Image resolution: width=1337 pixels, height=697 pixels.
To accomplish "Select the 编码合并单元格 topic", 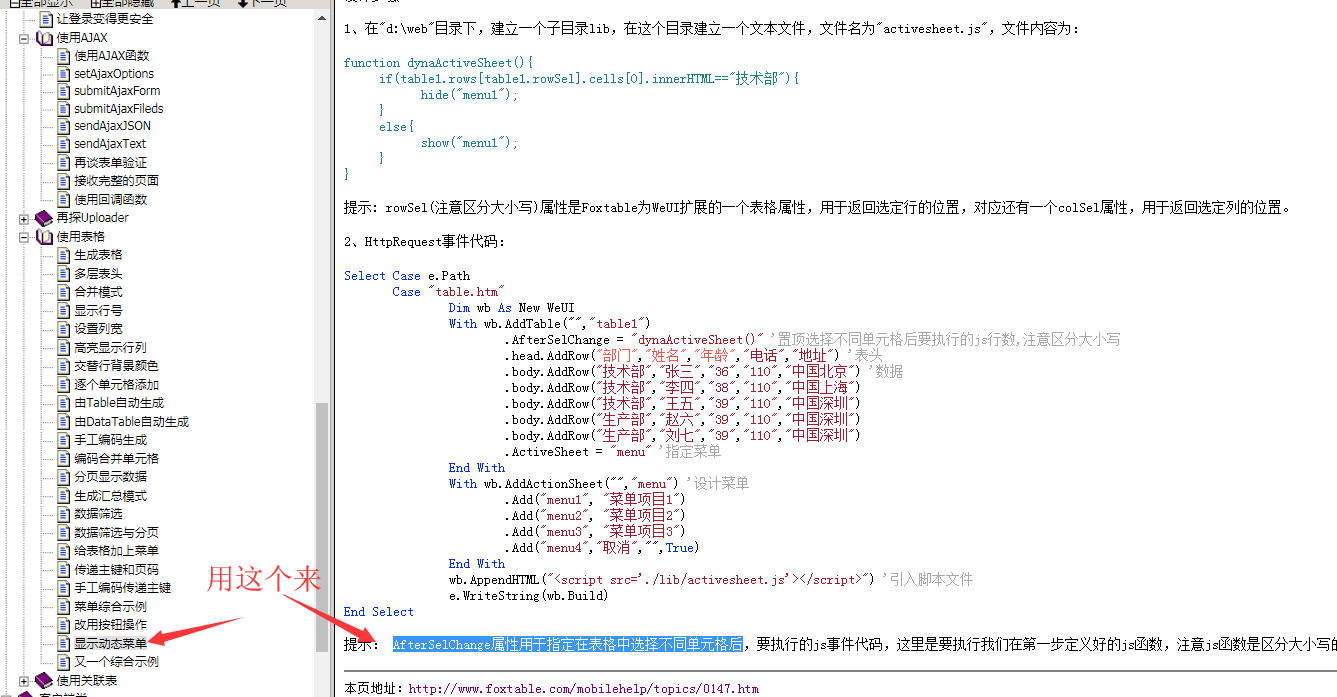I will 116,459.
